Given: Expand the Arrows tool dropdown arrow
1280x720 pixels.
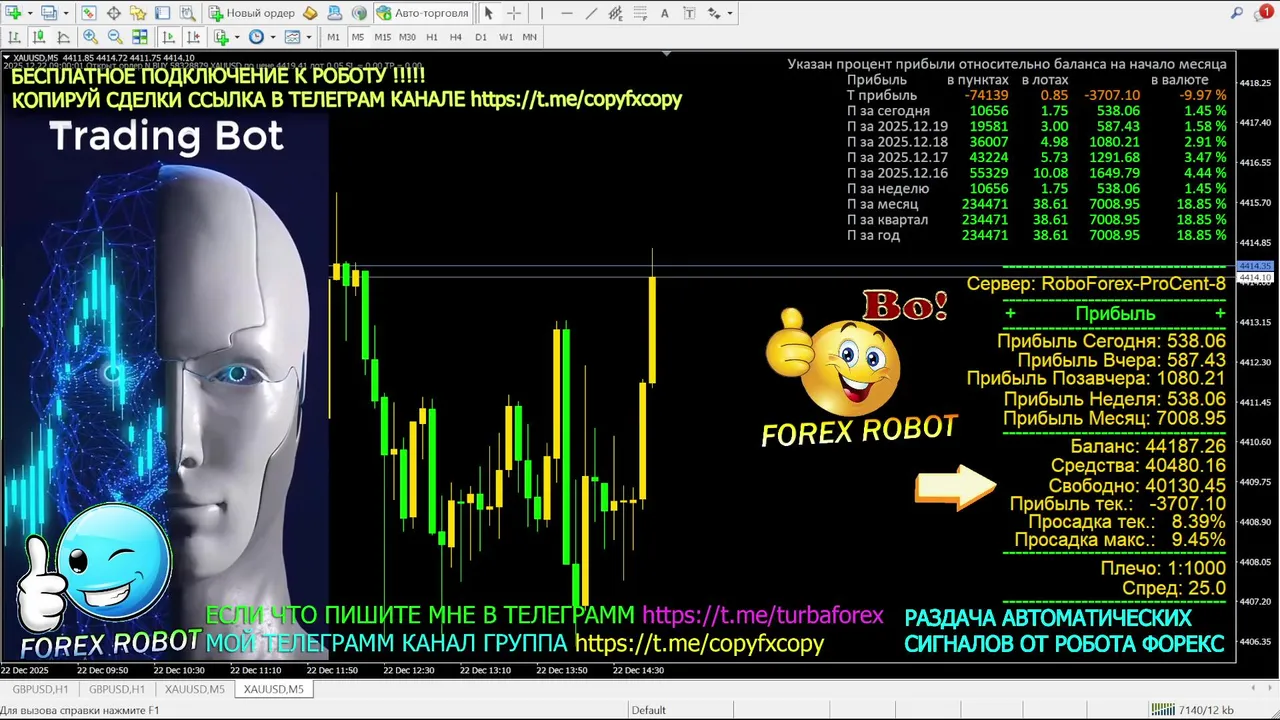Looking at the screenshot, I should 730,13.
